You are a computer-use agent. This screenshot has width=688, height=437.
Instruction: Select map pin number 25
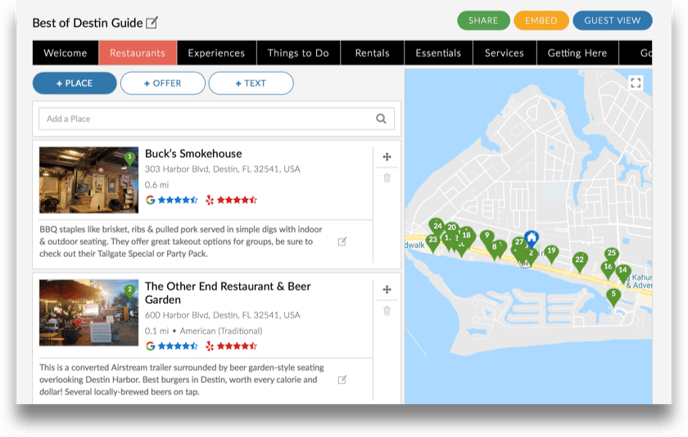click(x=612, y=254)
